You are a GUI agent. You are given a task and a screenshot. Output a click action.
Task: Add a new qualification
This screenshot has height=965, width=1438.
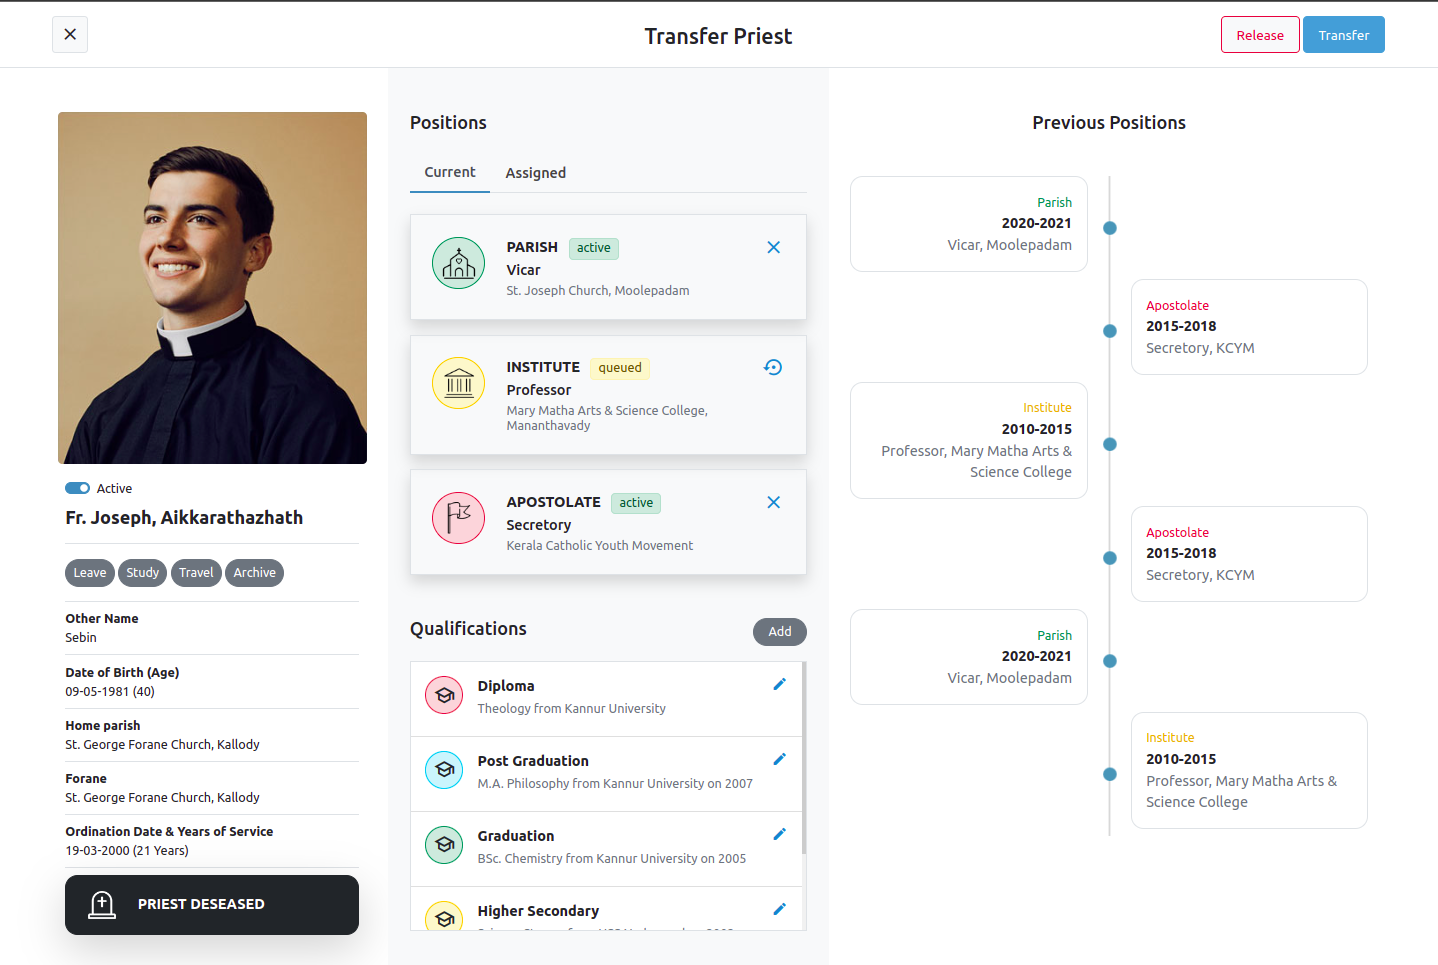(x=780, y=632)
